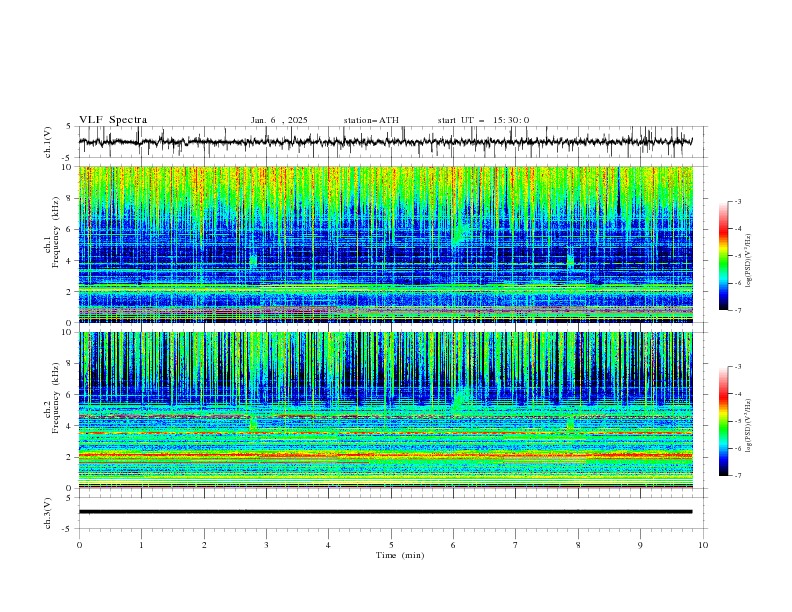Click the ch.1 spectrogram color scale bar
Image resolution: width=792 pixels, height=612 pixels.
tap(723, 256)
